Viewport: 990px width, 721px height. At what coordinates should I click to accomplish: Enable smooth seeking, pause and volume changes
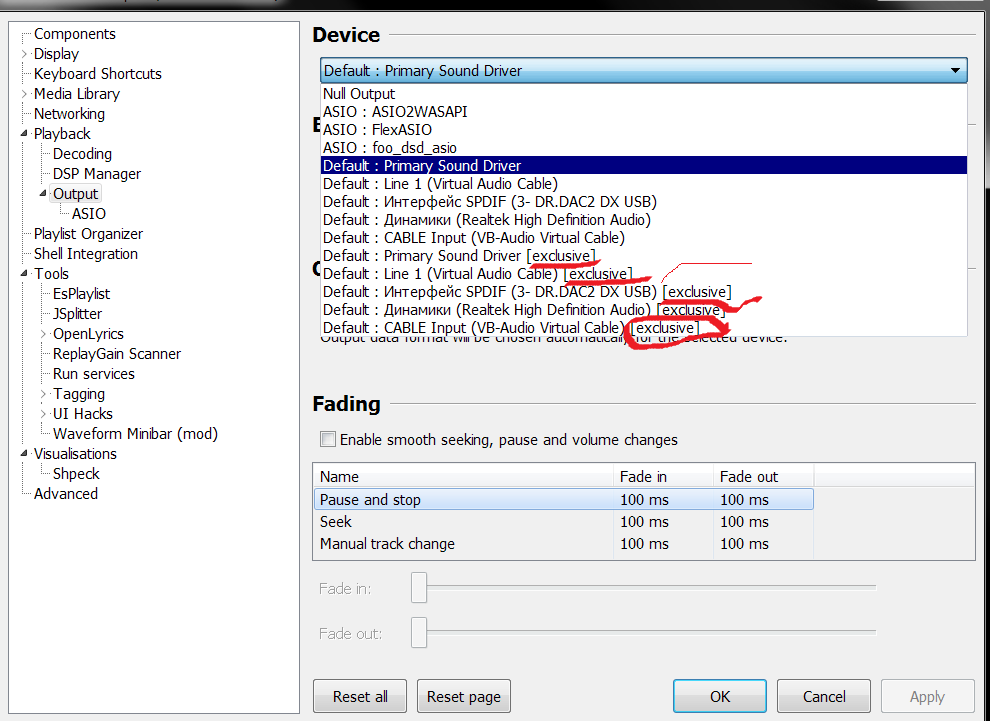pos(327,440)
